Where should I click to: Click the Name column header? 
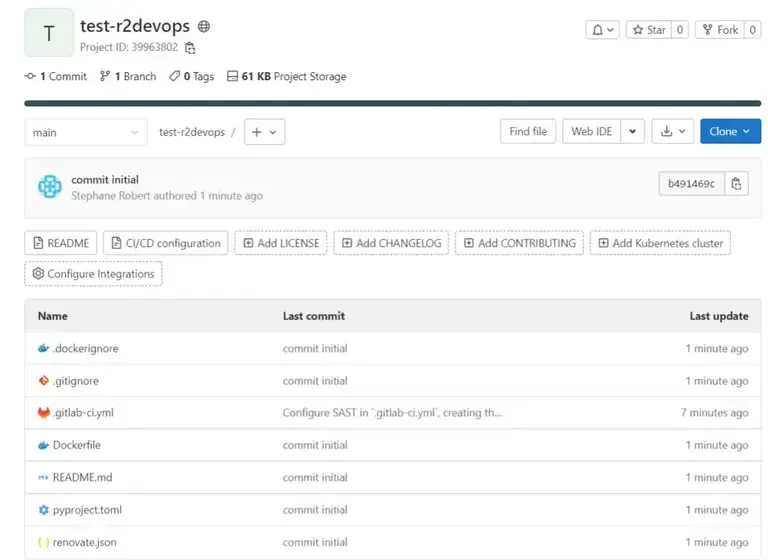pos(53,316)
